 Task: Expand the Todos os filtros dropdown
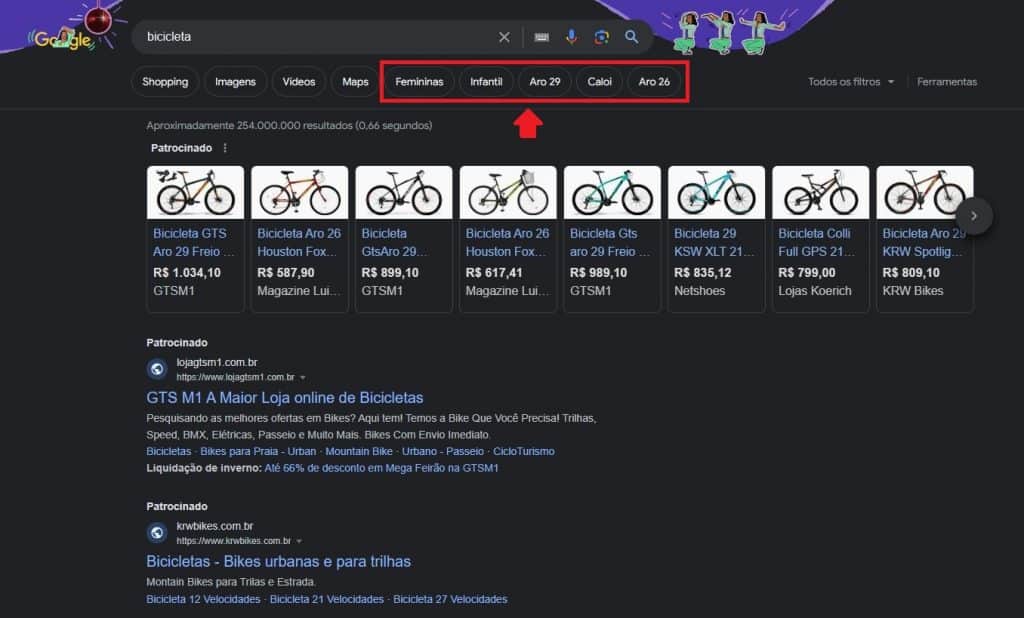click(851, 82)
